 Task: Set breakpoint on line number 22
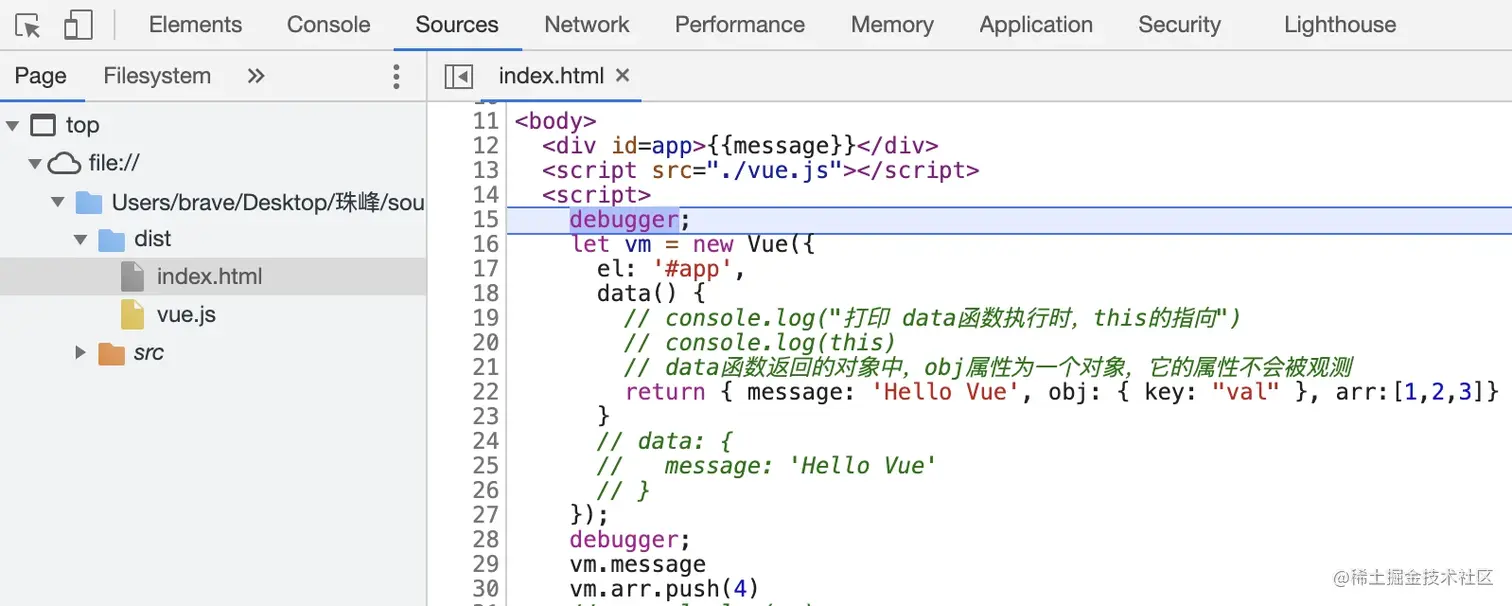485,391
